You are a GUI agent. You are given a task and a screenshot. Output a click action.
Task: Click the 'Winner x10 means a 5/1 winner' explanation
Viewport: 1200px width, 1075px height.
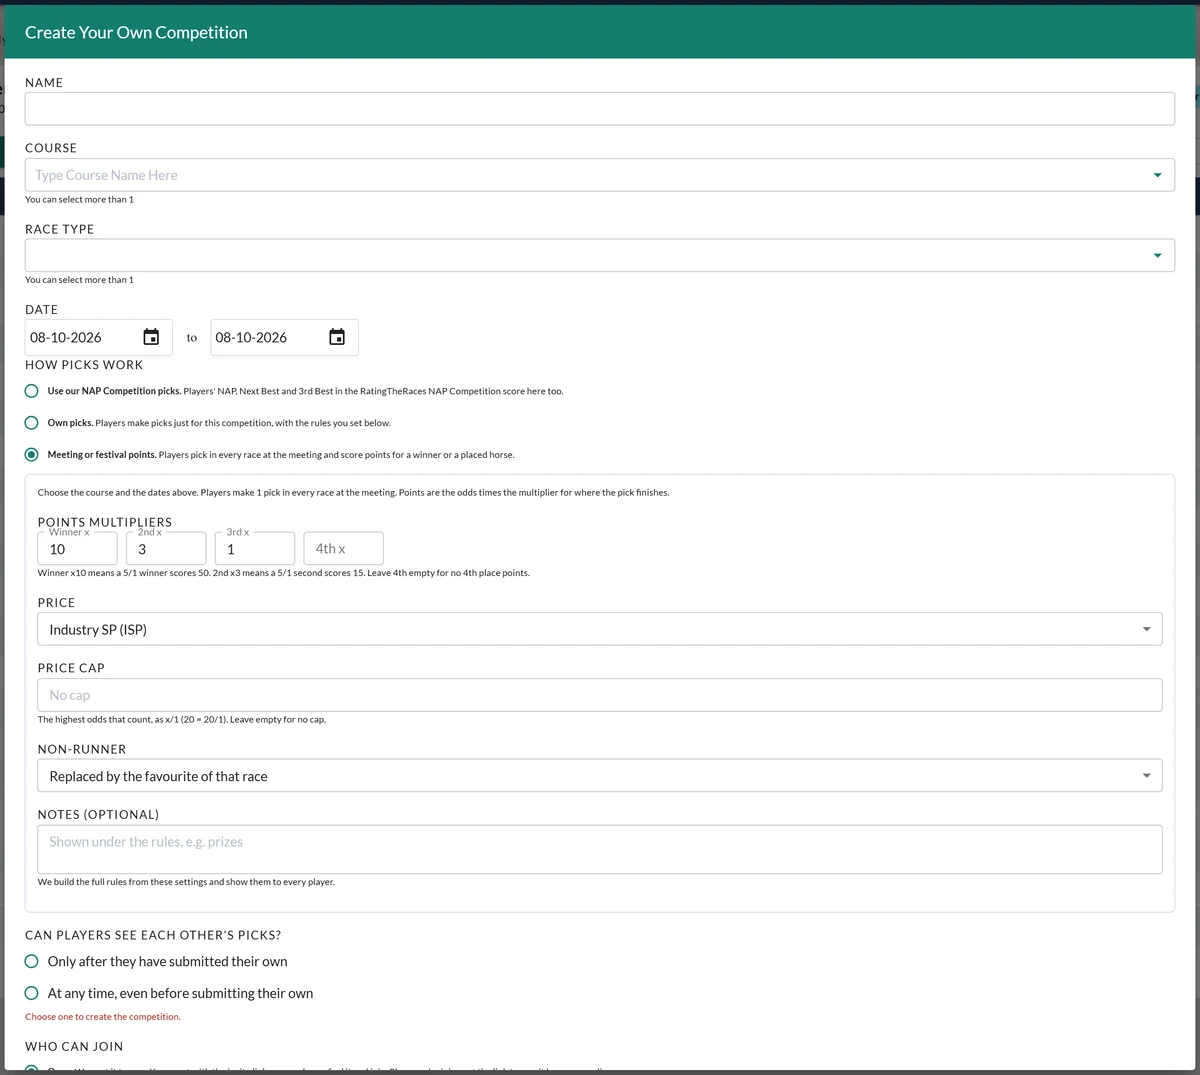coord(284,573)
